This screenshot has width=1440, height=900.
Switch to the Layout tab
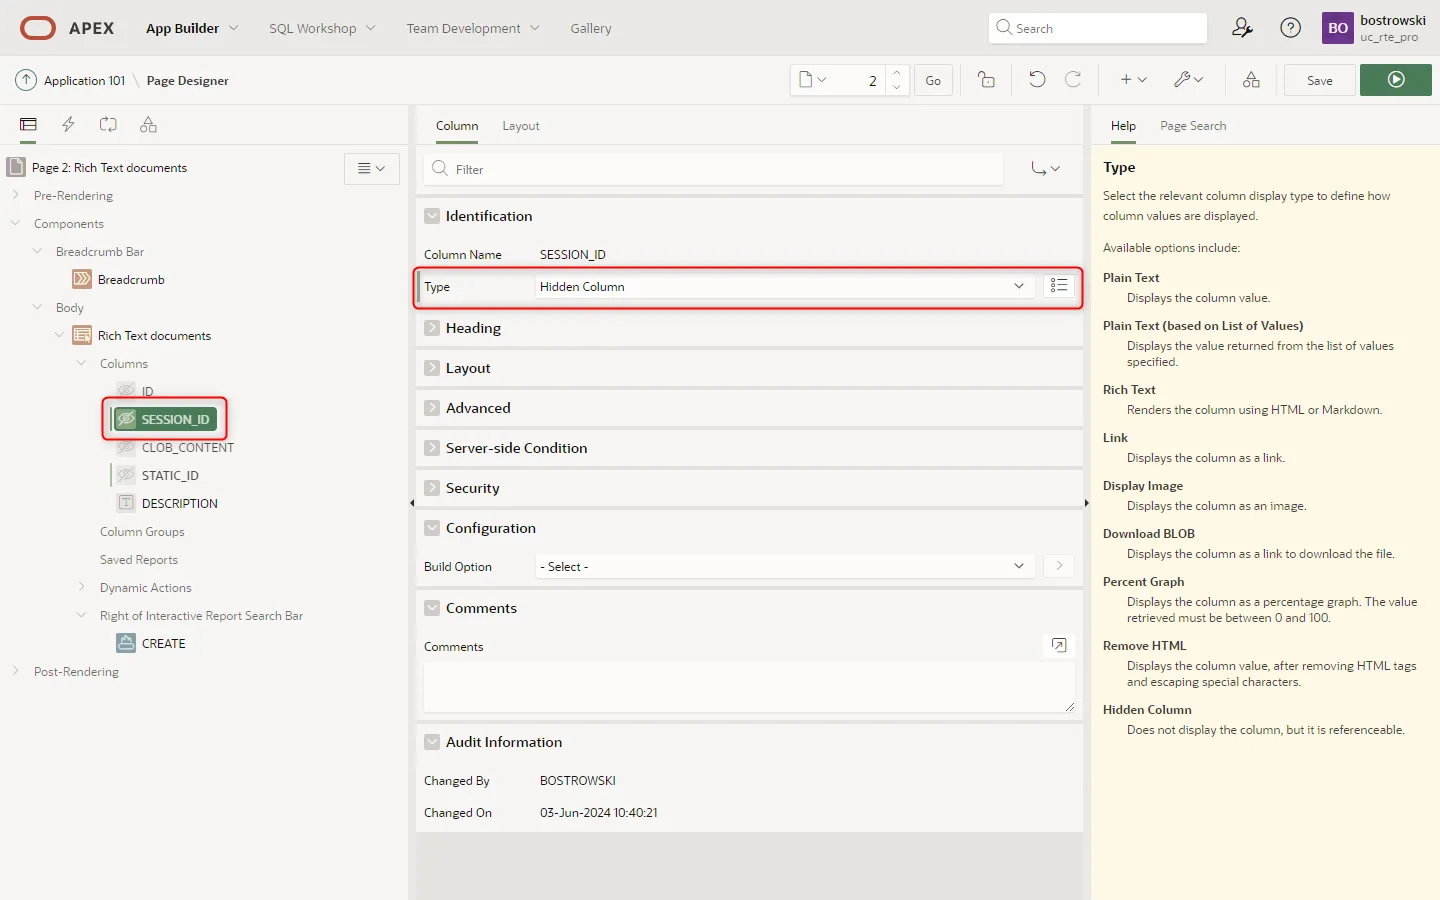tap(520, 126)
